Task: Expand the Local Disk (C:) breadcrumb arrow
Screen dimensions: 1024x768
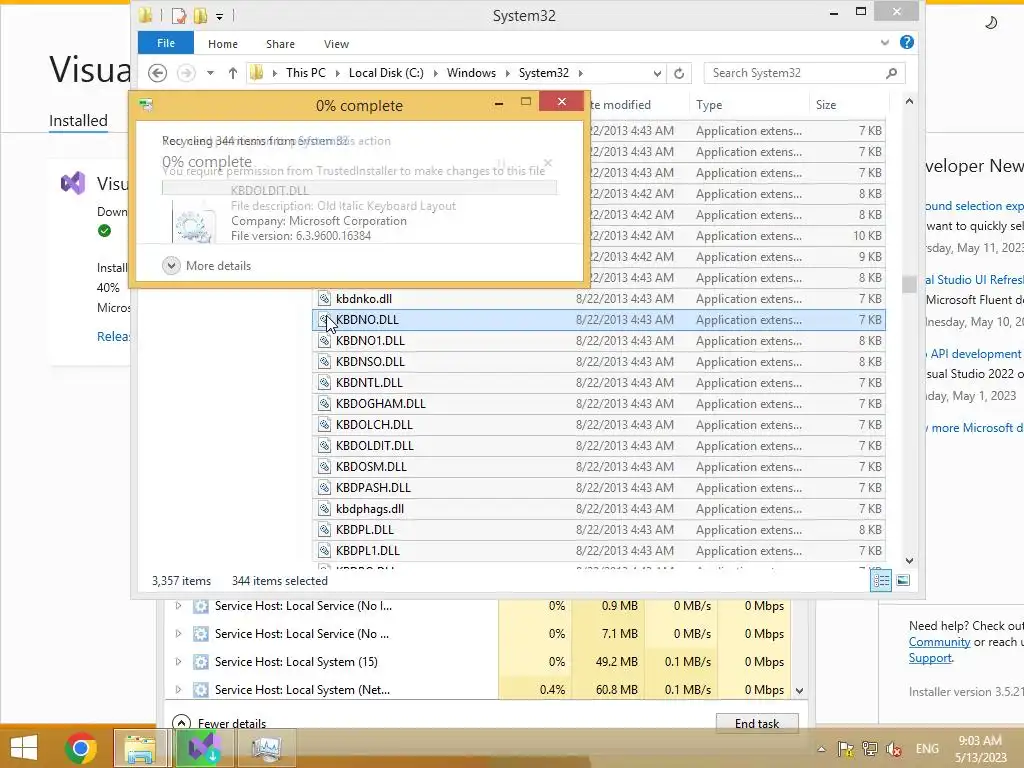Action: tap(436, 73)
